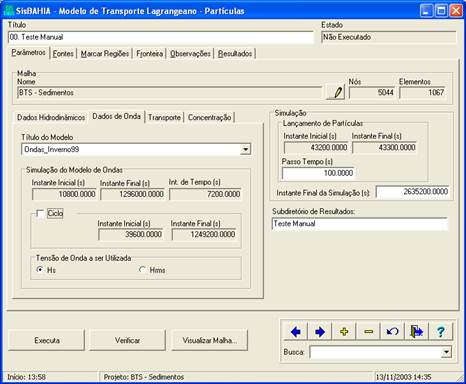Click particle launch Instante Final 43300.0000
Image resolution: width=466 pixels, height=384 pixels.
click(x=384, y=148)
